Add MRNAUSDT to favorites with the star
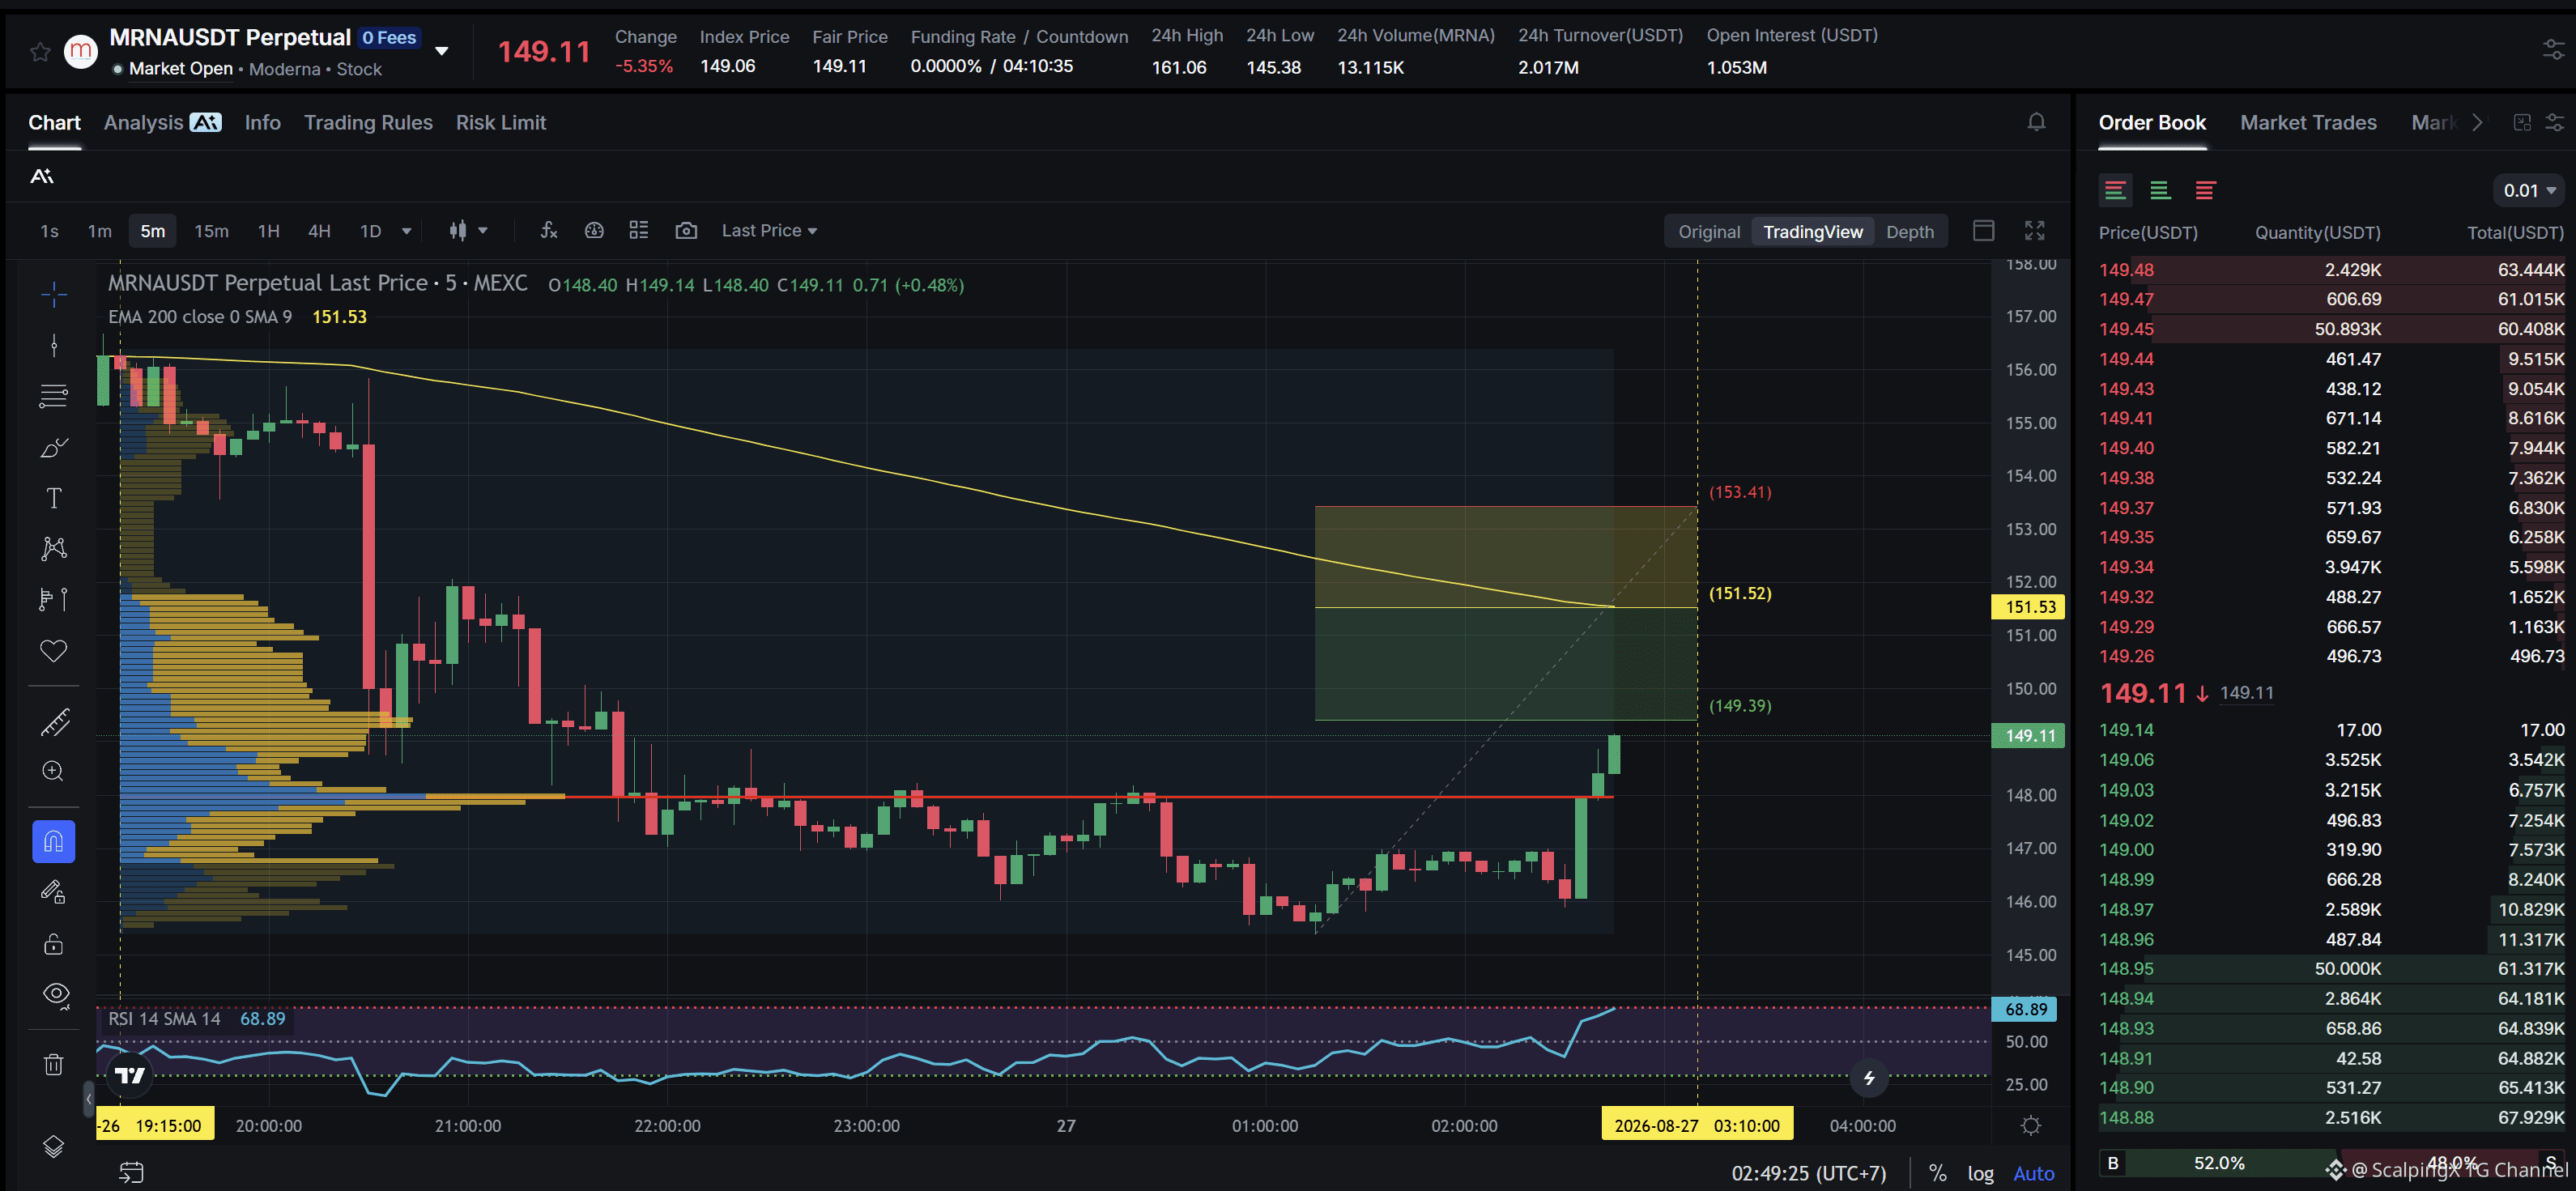This screenshot has width=2576, height=1191. click(40, 51)
